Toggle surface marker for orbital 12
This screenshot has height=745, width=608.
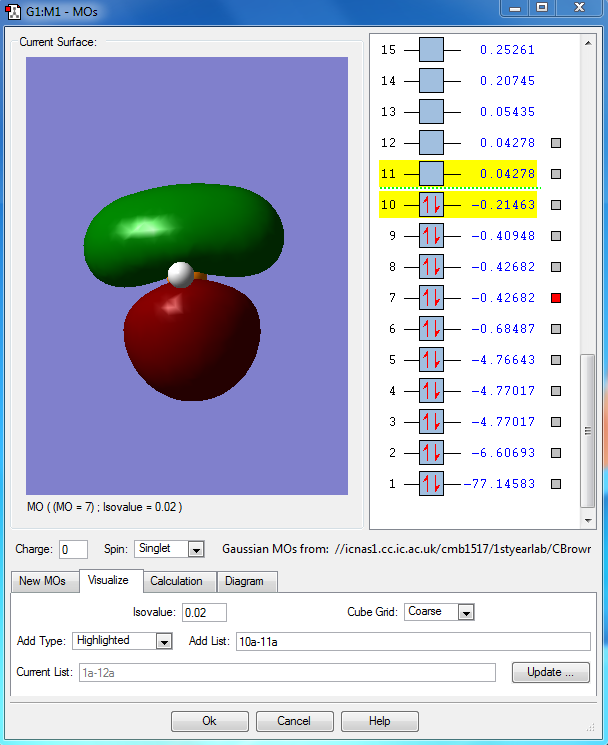tap(556, 143)
